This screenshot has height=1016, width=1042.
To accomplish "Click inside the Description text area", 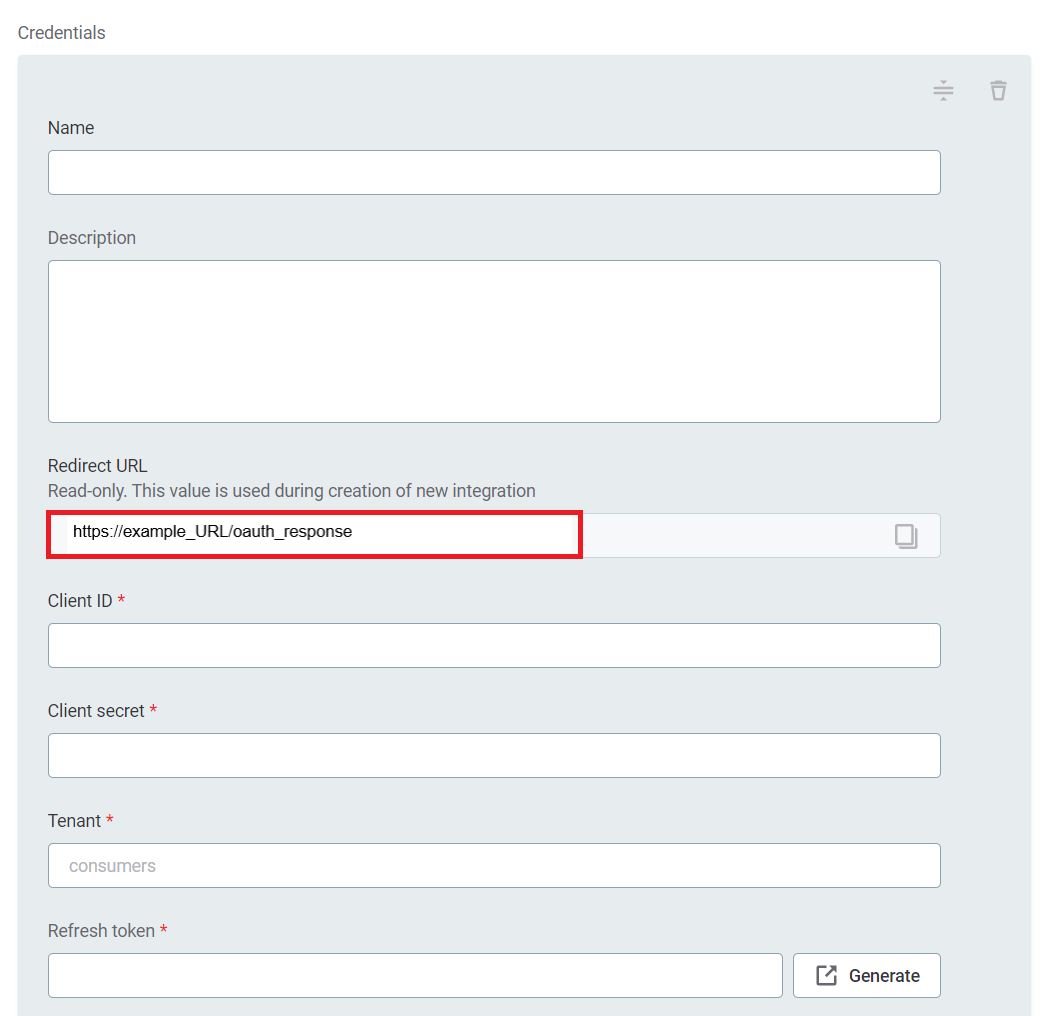I will pyautogui.click(x=494, y=341).
